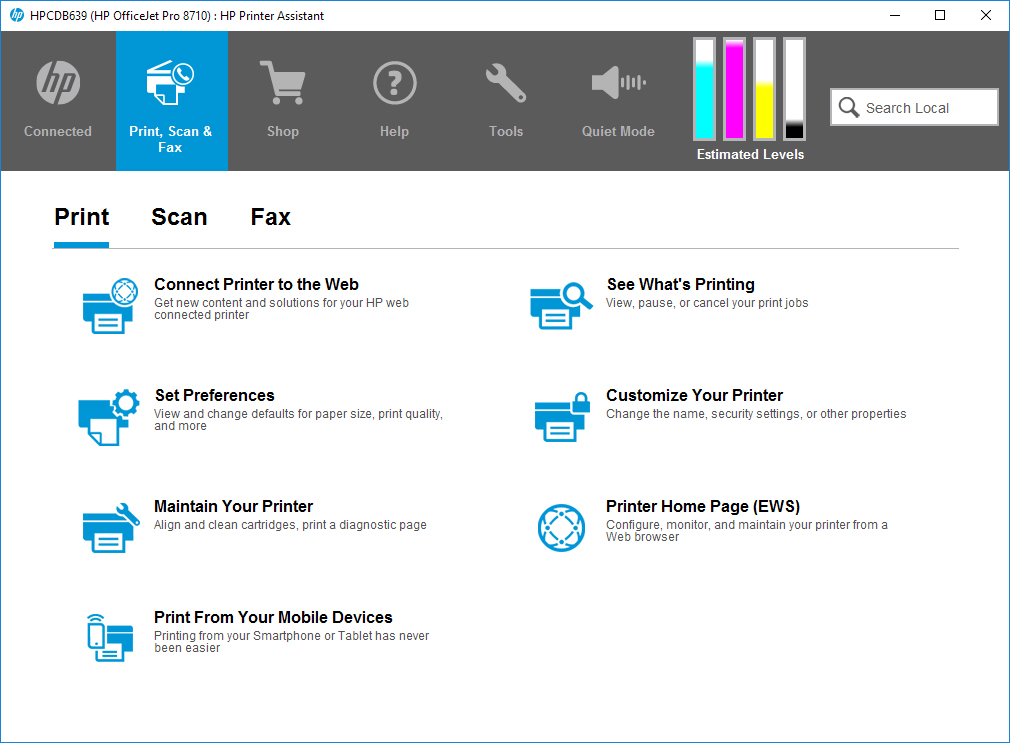
Task: Click 'Printing from your Smartphone or Tablet' text
Action: pyautogui.click(x=291, y=641)
